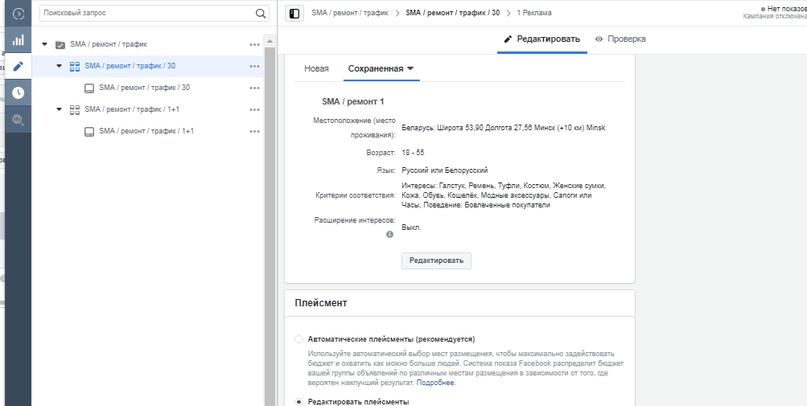Viewport: 807px width, 406px height.
Task: Select Редактировать плейсменты radio button
Action: tap(299, 402)
